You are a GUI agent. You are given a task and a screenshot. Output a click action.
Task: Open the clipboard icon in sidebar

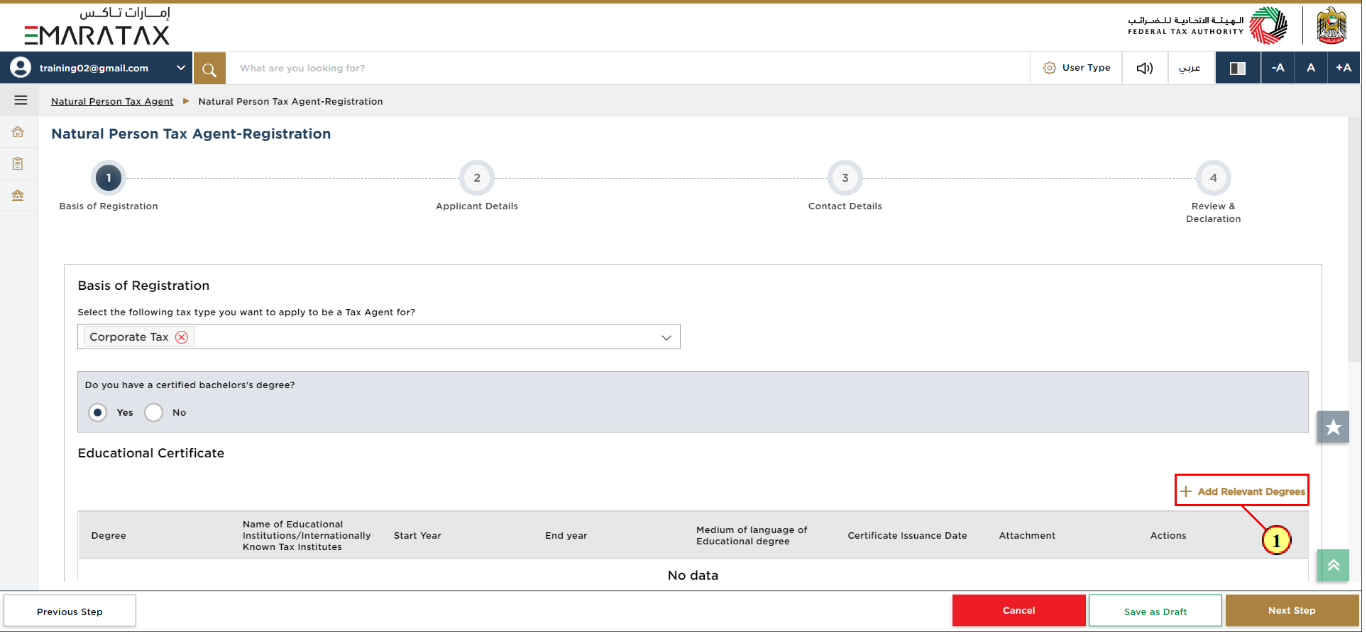tap(17, 163)
